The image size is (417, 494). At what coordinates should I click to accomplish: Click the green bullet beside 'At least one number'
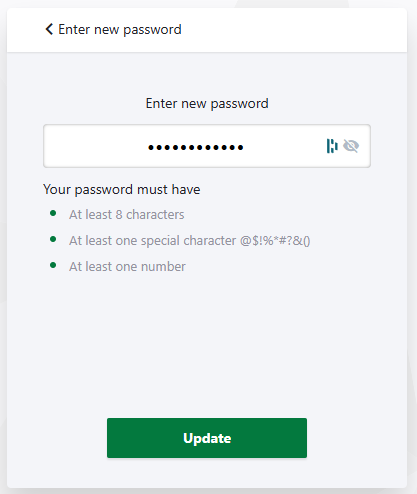53,265
